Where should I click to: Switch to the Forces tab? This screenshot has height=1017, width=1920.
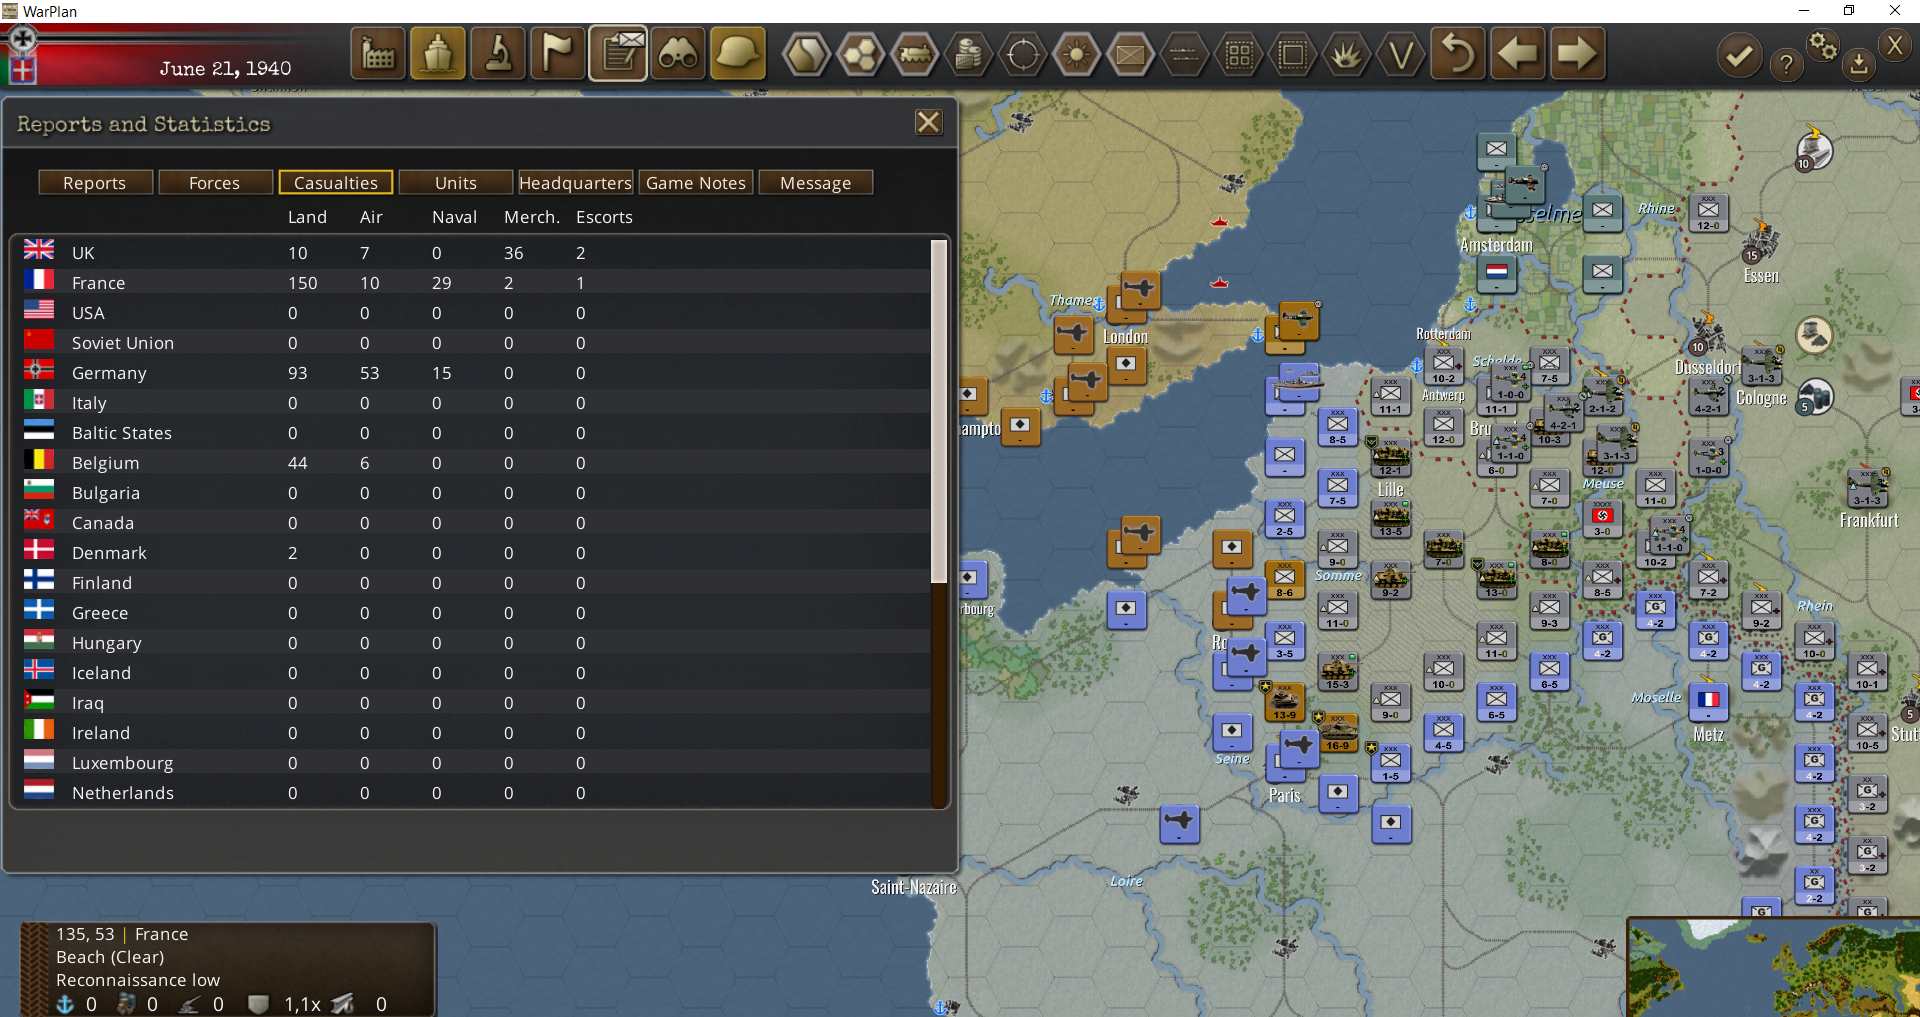(215, 183)
